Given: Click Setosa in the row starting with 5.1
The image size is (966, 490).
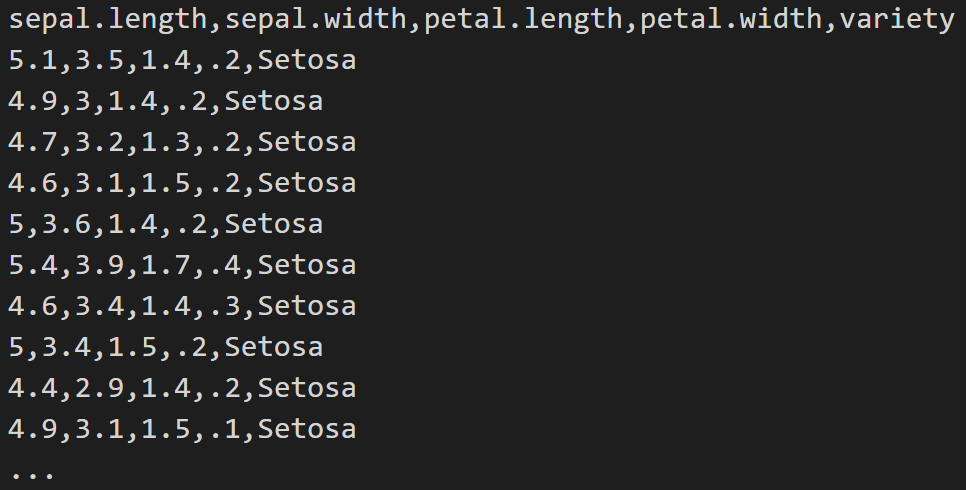Looking at the screenshot, I should click(307, 61).
